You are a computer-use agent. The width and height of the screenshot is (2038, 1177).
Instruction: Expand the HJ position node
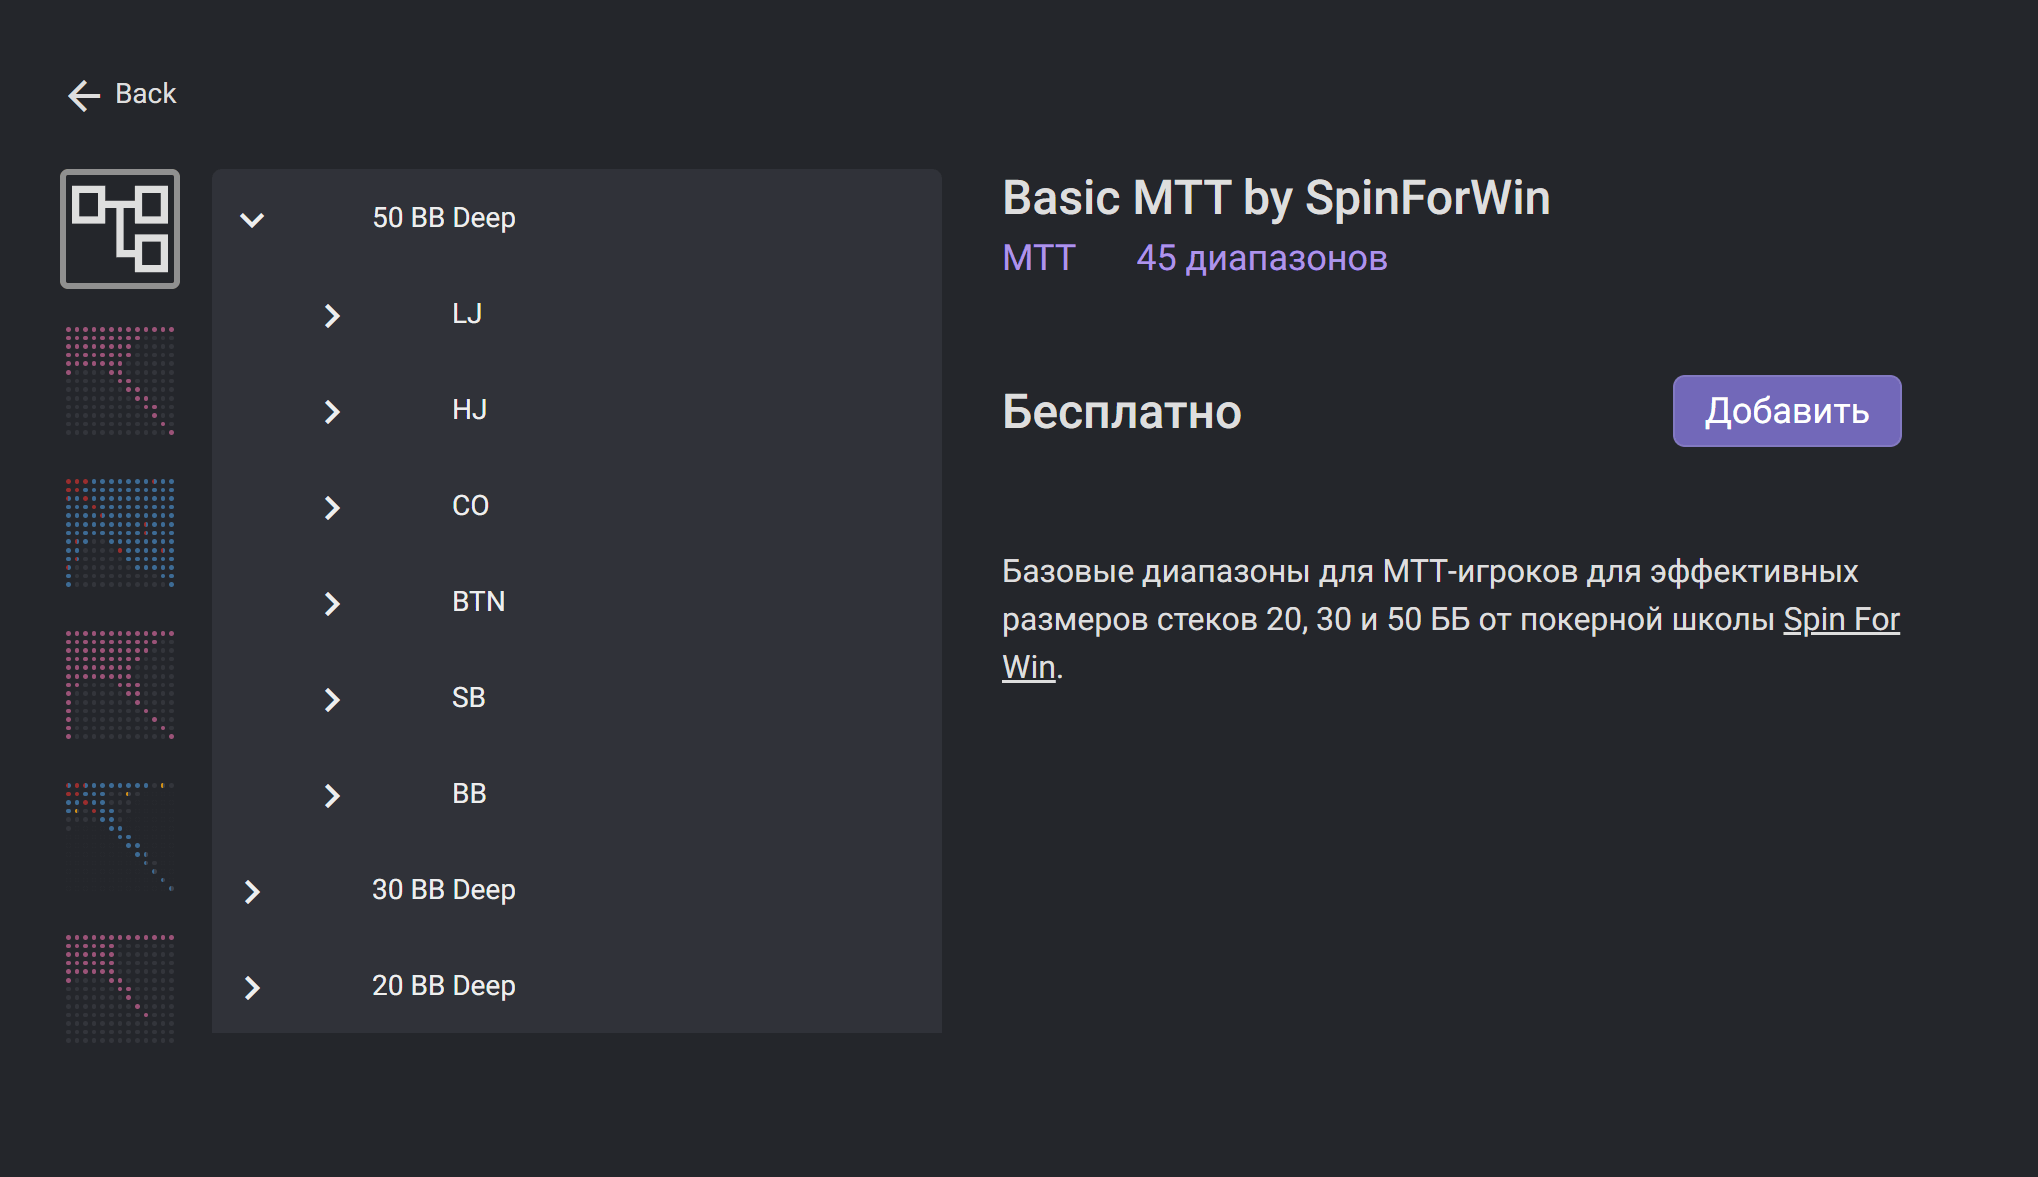[332, 412]
